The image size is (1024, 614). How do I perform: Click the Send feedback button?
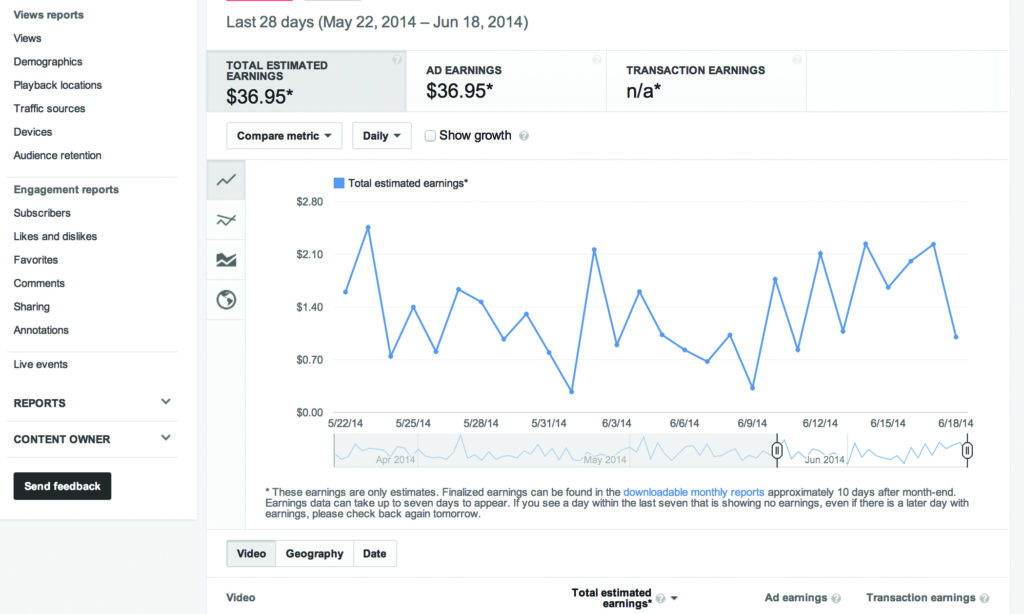(62, 486)
